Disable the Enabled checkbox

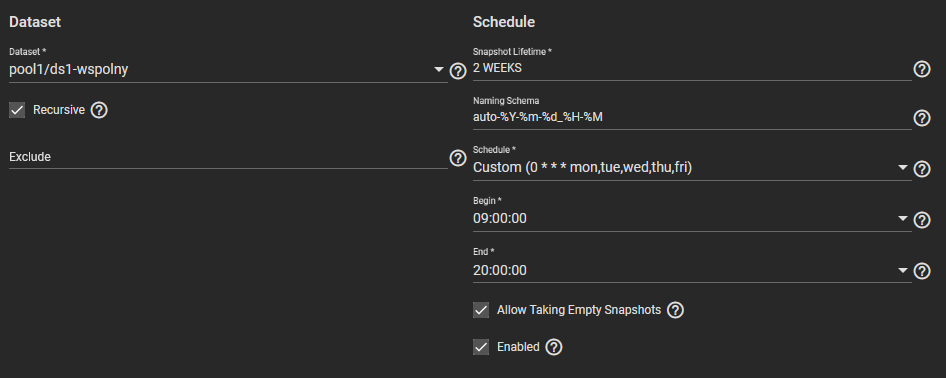[481, 347]
